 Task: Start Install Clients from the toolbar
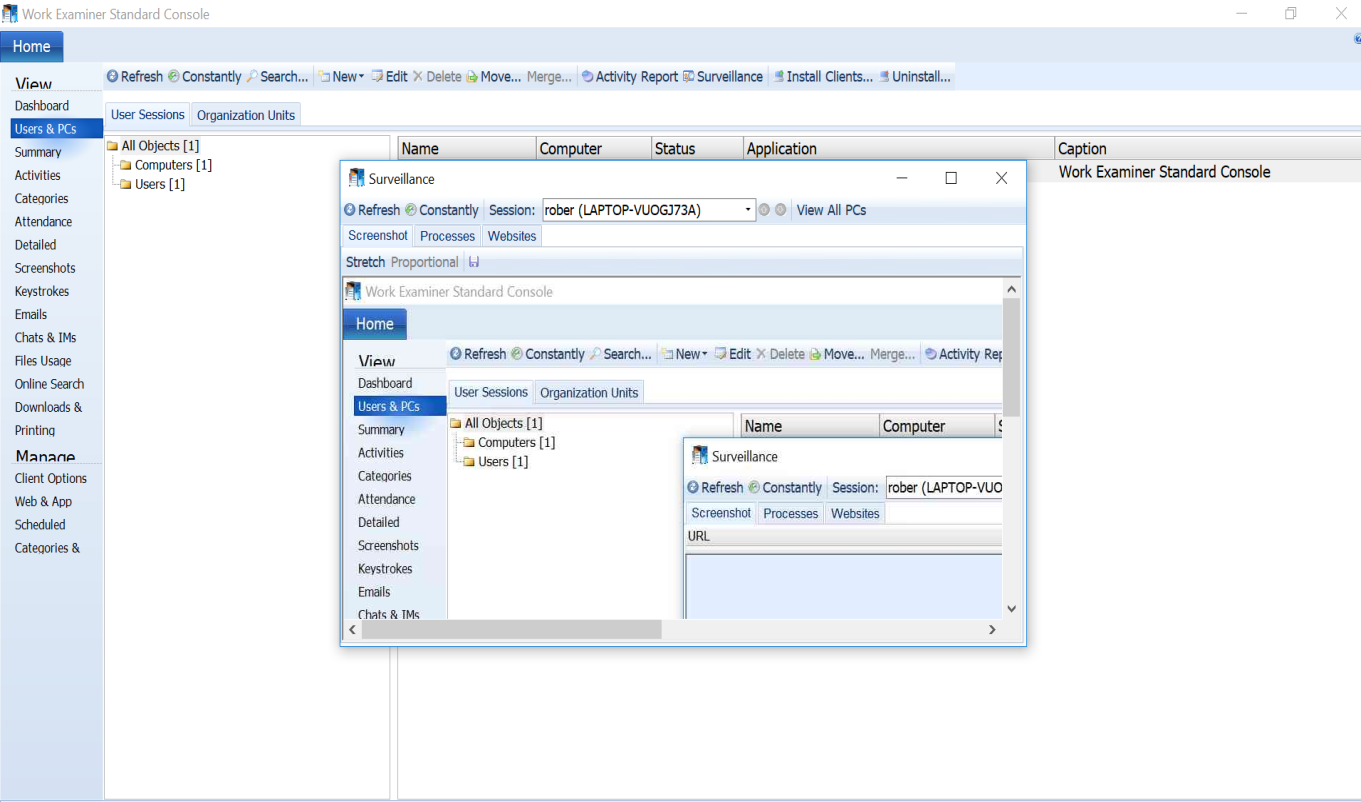point(822,76)
